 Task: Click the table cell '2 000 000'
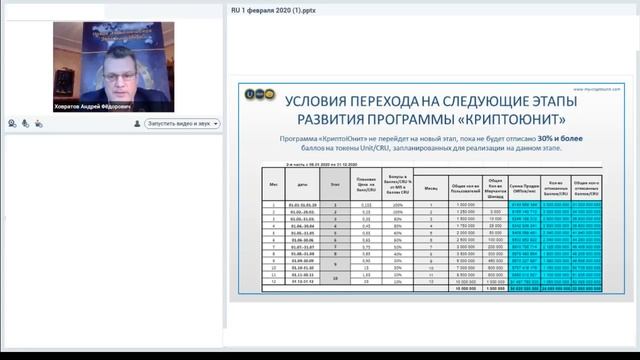[465, 233]
